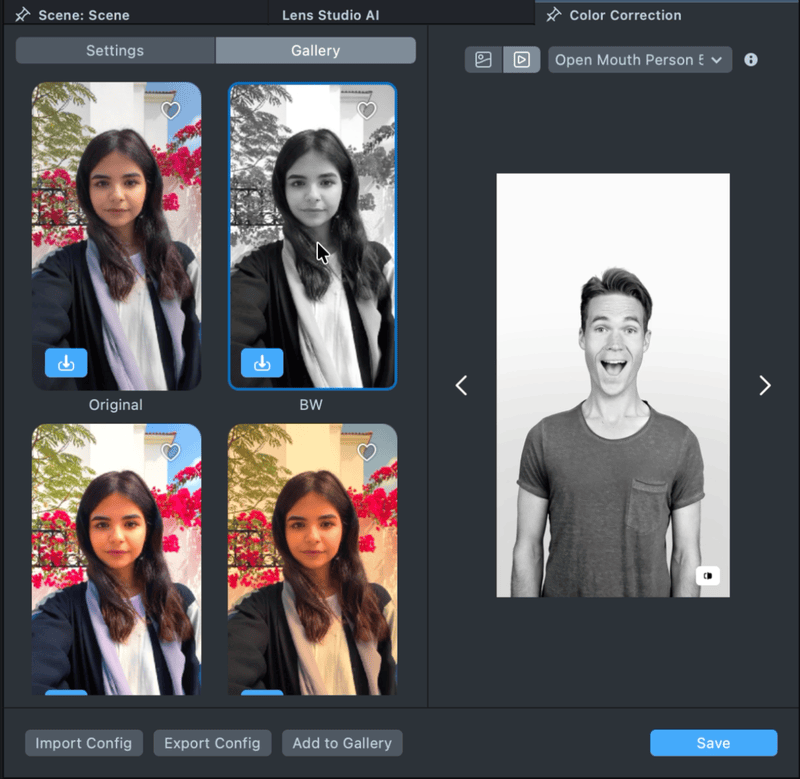Favorite the Original preset with heart icon

pyautogui.click(x=171, y=111)
